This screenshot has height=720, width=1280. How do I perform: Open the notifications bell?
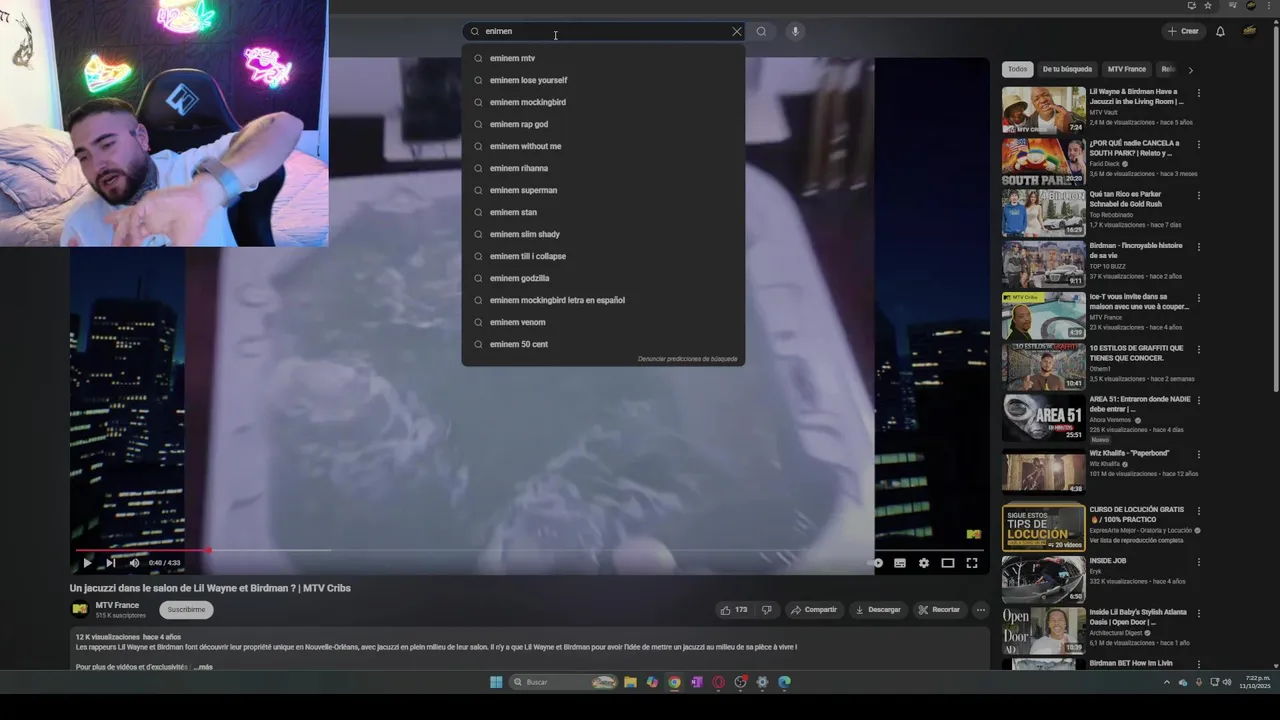pos(1220,31)
